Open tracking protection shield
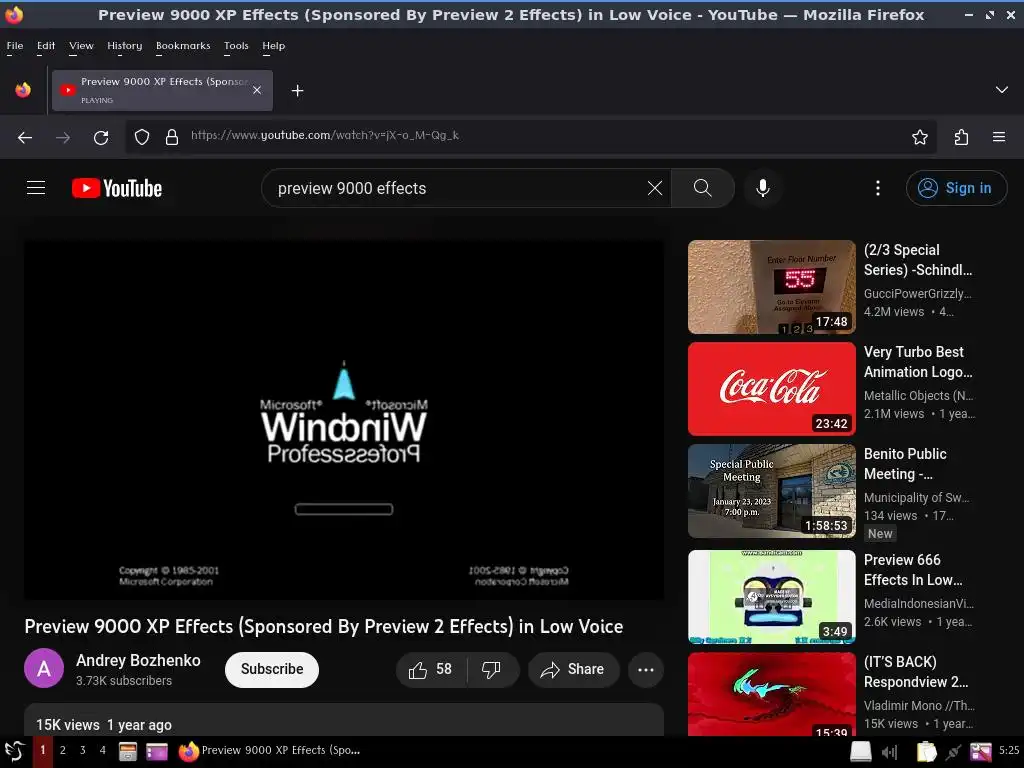This screenshot has height=768, width=1024. point(142,137)
